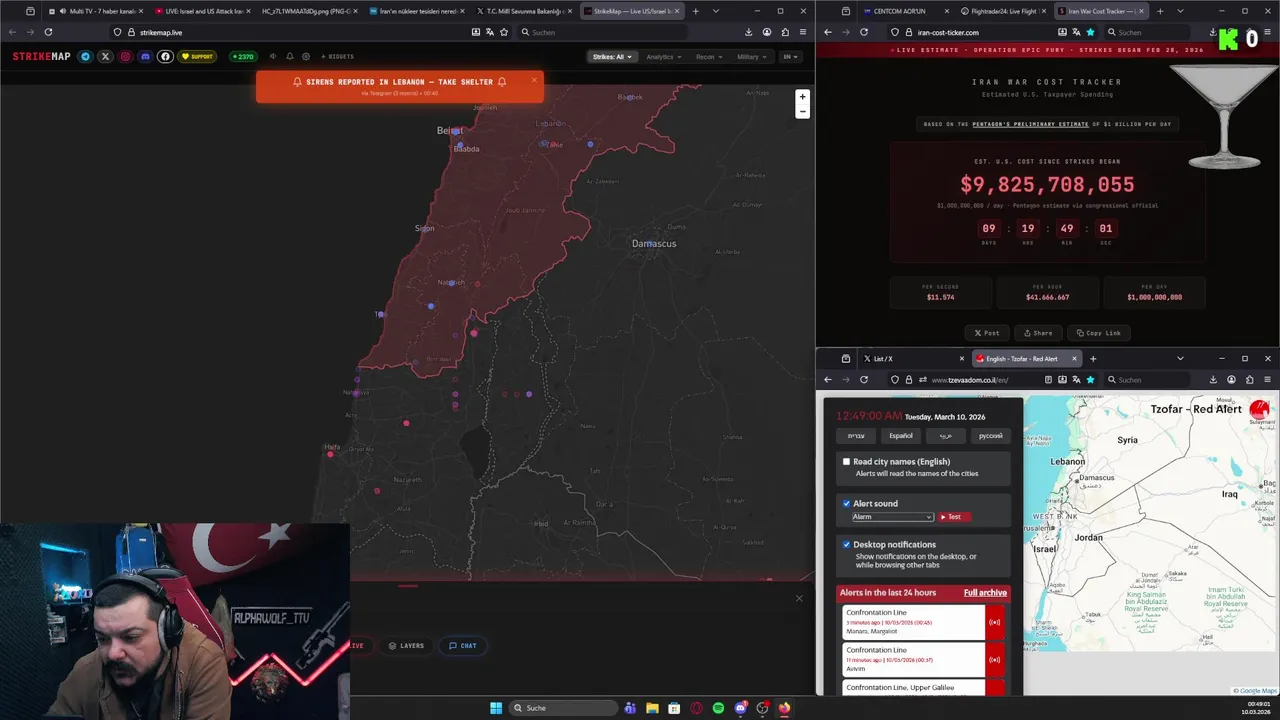The image size is (1280, 720).
Task: Switch to the Multi TV browser tab
Action: click(x=97, y=11)
